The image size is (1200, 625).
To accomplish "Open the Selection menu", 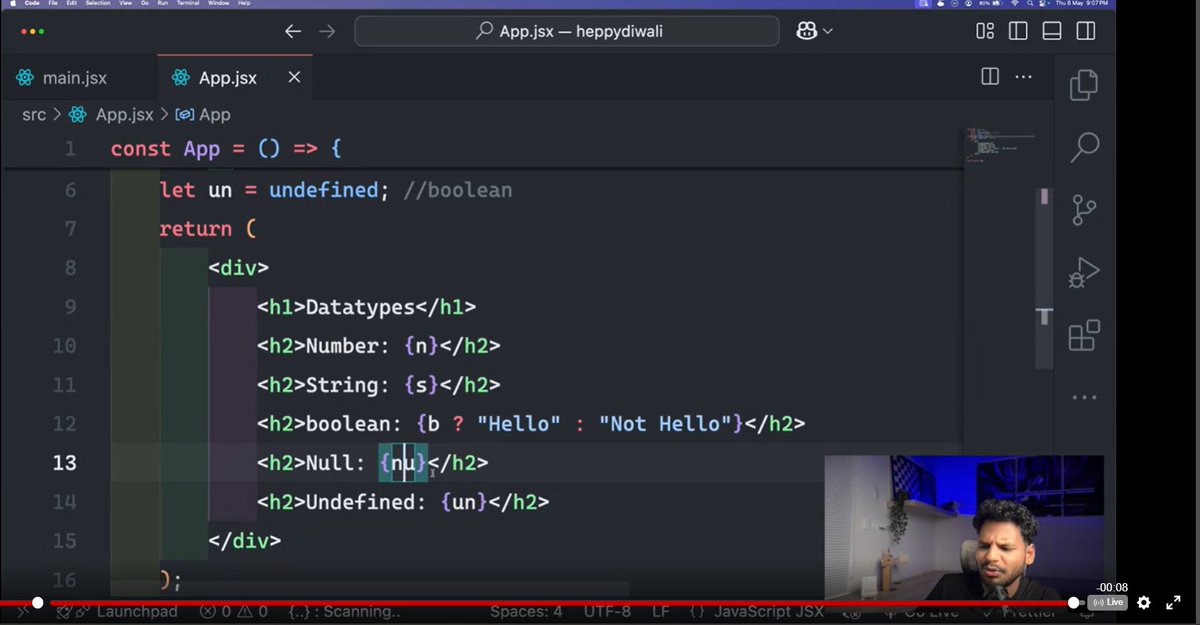I will click(98, 4).
